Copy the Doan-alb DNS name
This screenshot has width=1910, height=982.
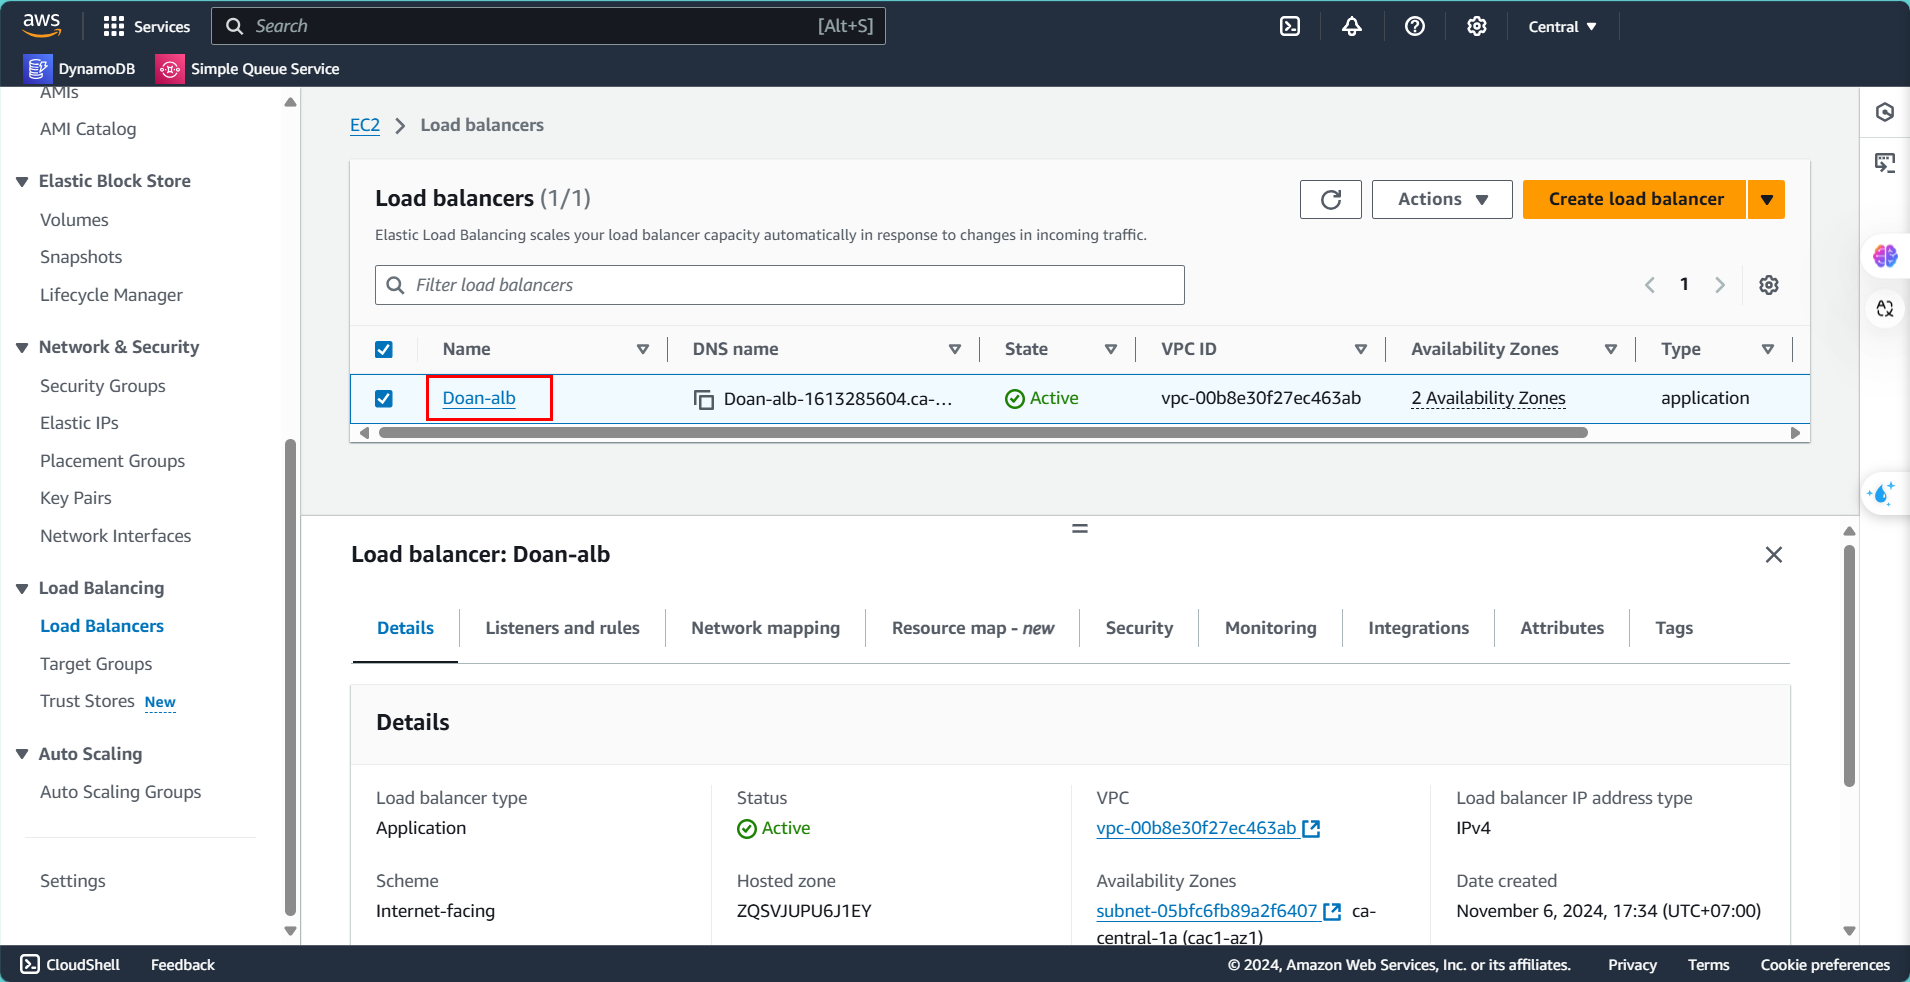pos(704,399)
